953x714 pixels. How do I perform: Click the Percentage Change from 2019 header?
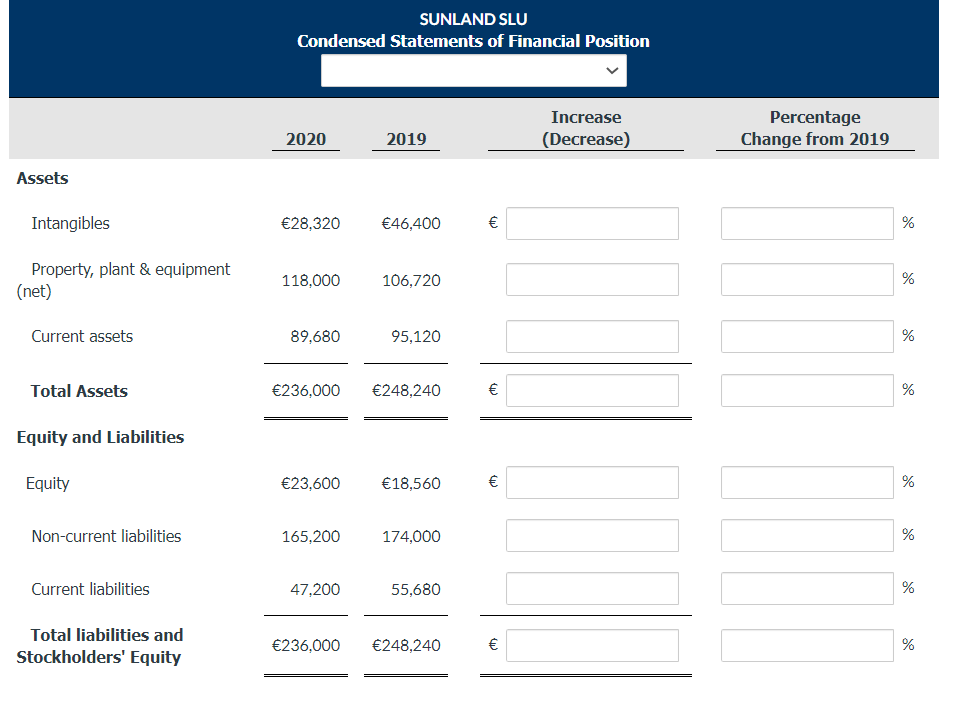(x=815, y=128)
